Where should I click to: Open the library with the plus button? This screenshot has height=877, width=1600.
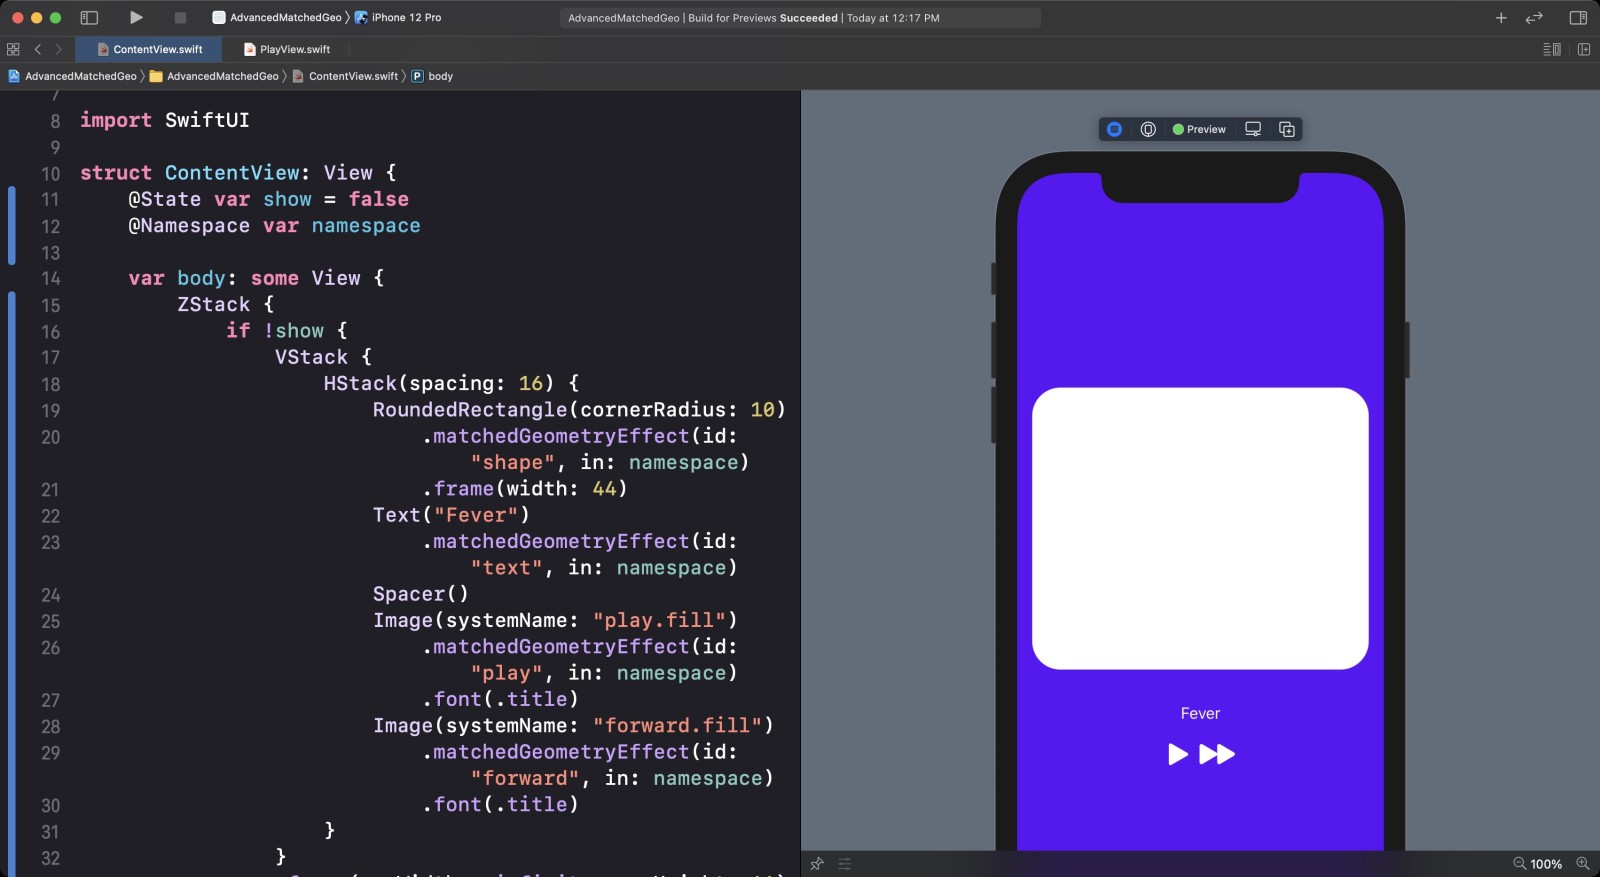[1501, 17]
